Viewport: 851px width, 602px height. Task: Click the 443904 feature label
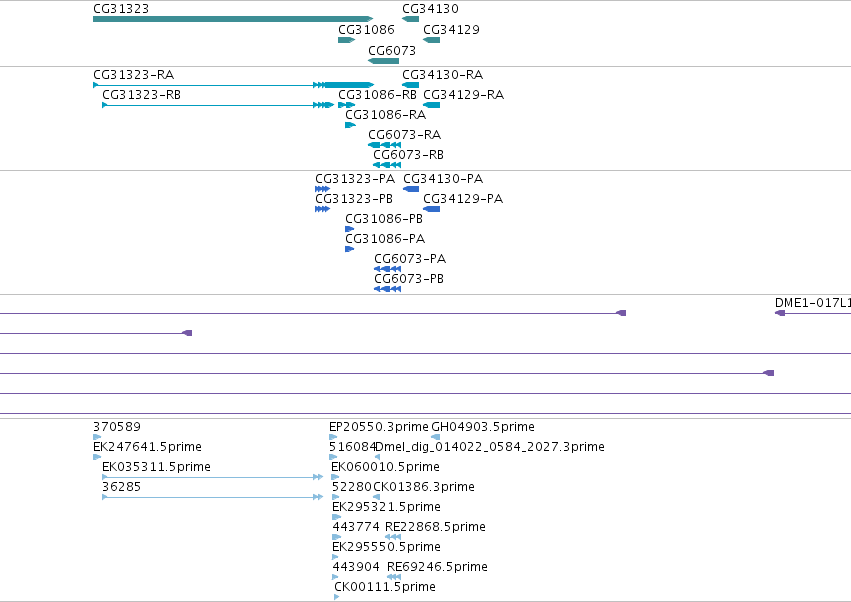356,567
